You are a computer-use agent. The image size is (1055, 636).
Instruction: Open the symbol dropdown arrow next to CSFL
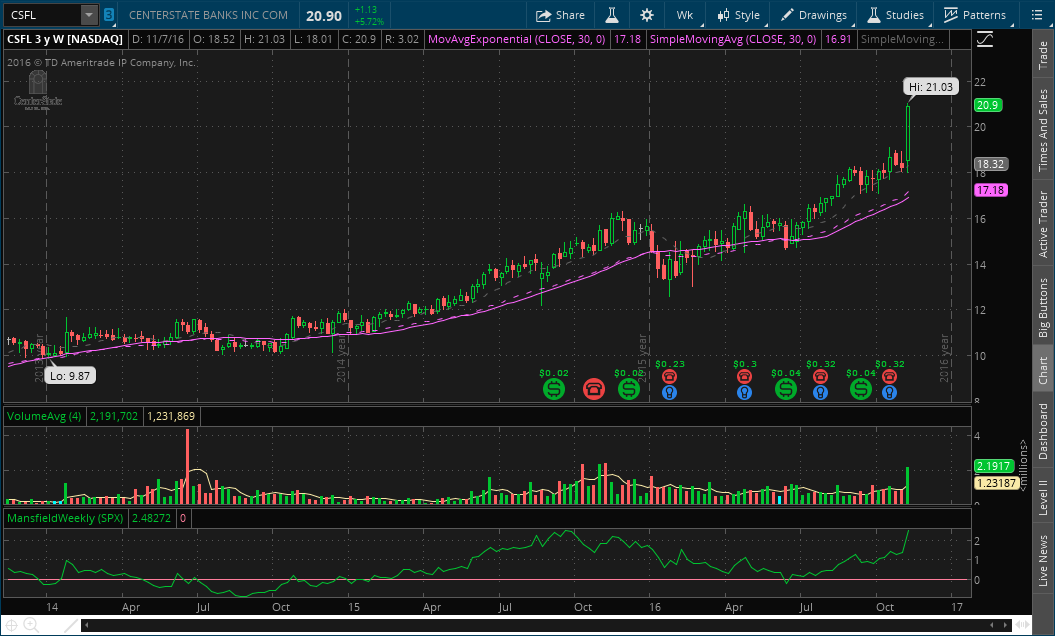(89, 15)
